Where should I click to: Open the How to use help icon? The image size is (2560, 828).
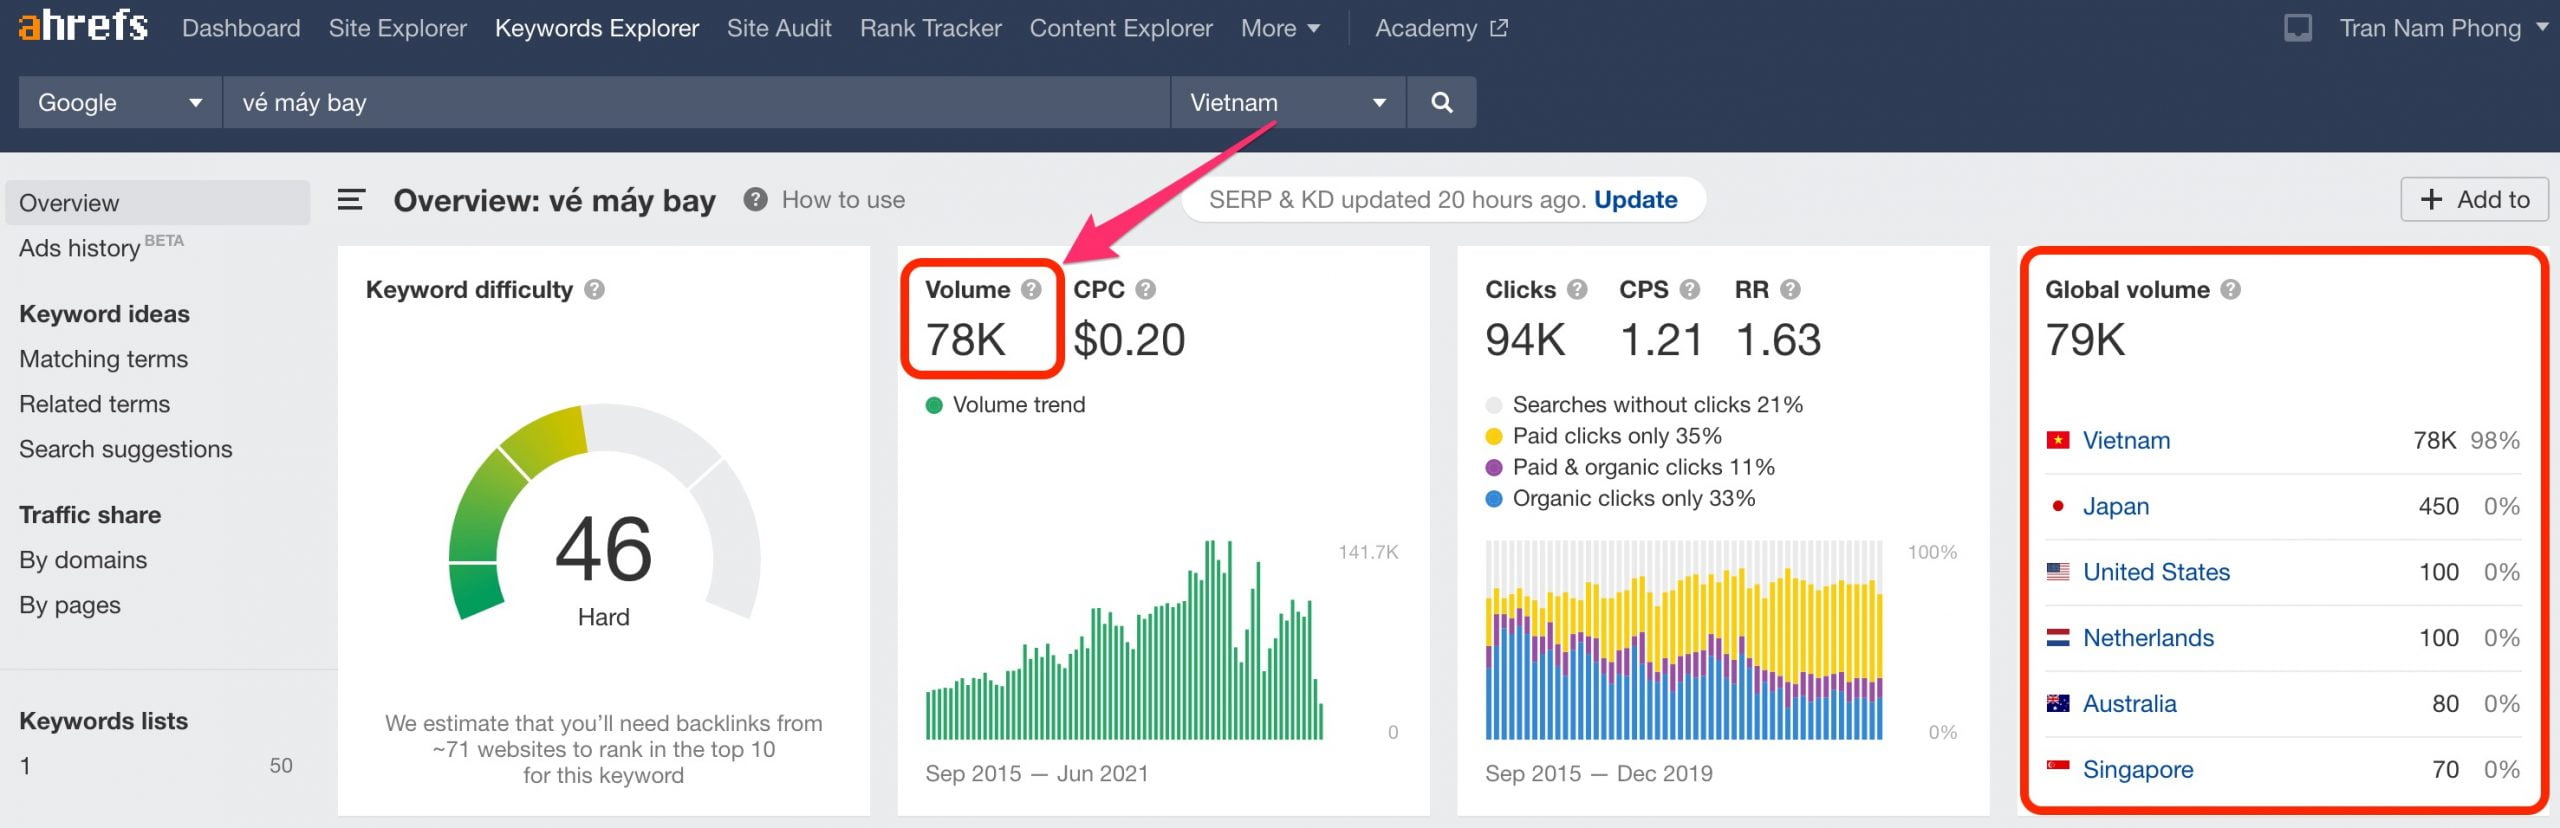pyautogui.click(x=755, y=200)
